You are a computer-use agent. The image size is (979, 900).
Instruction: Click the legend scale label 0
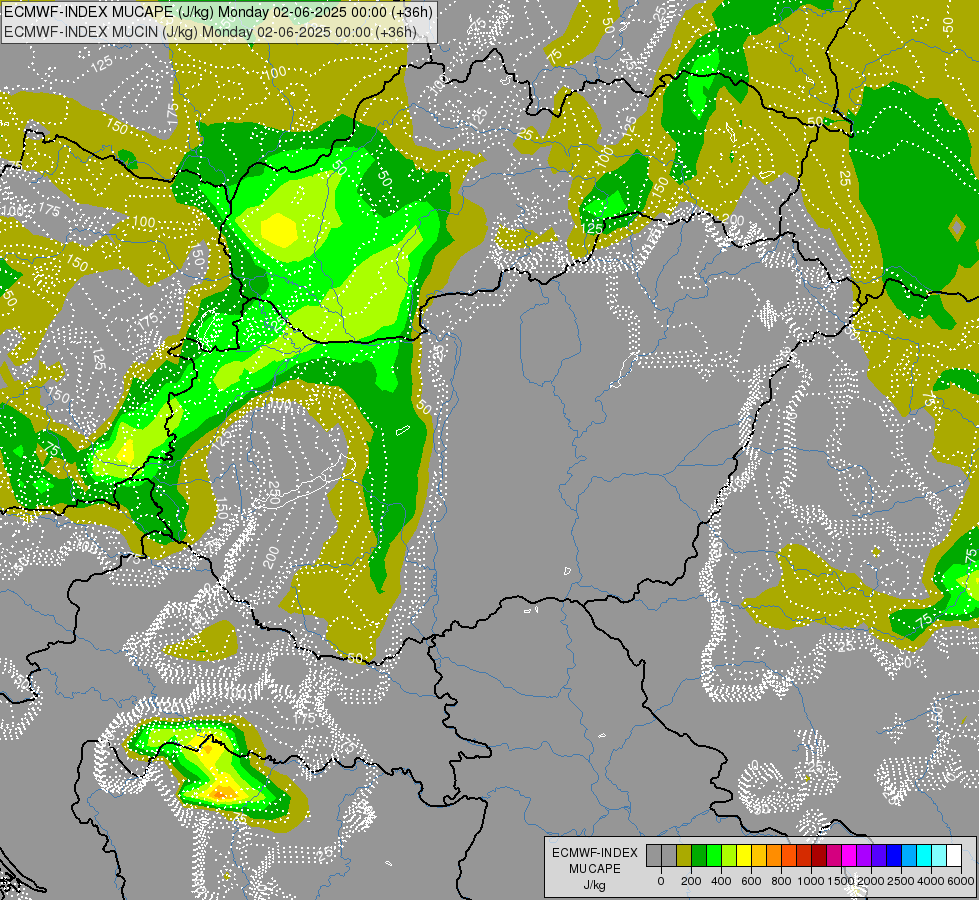click(661, 881)
